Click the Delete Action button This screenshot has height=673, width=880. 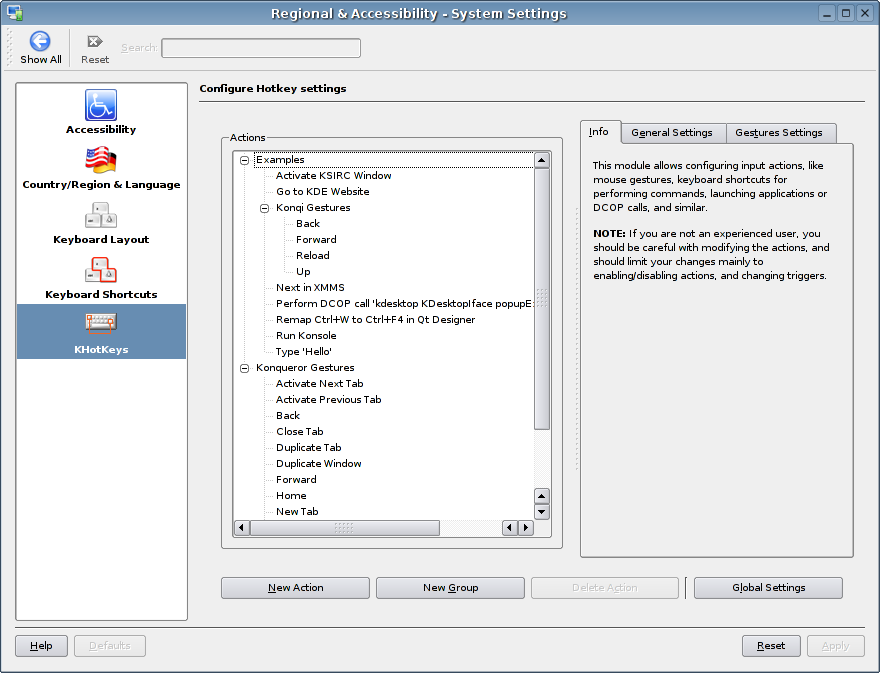pyautogui.click(x=605, y=588)
